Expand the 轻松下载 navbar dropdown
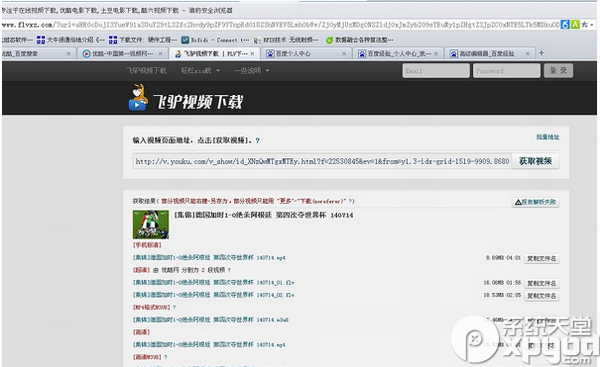Viewport: 600px width, 367px height. 200,70
